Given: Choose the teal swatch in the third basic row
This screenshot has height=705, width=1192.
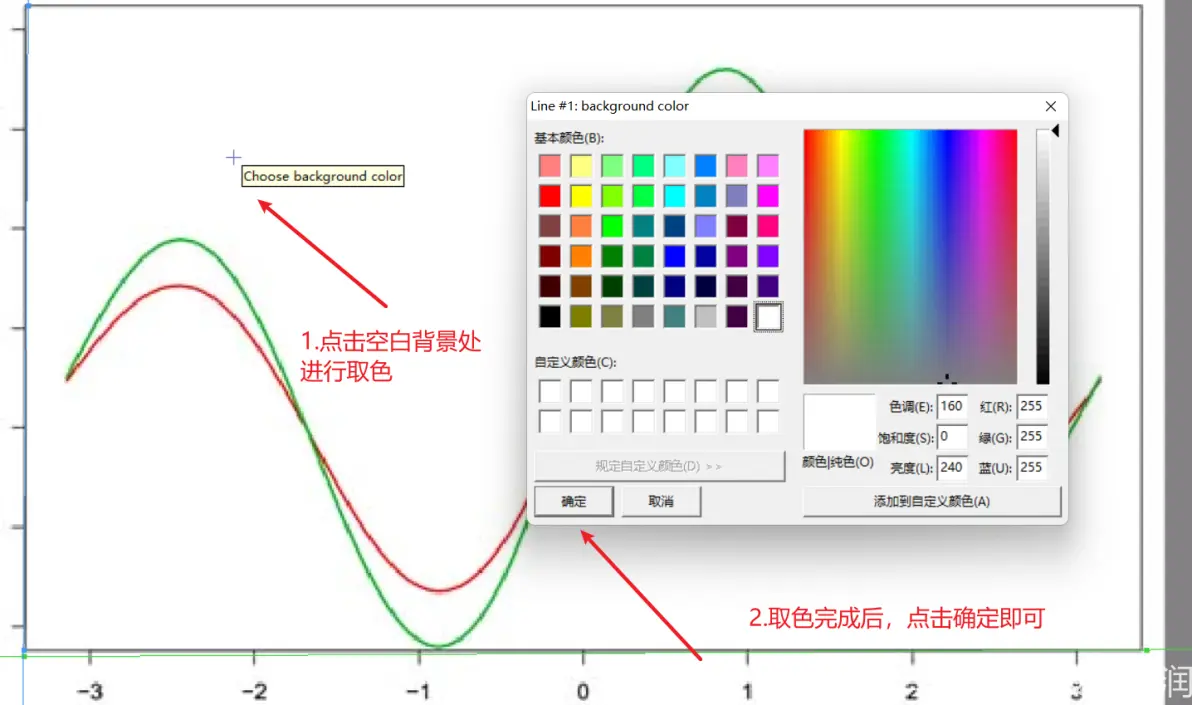Looking at the screenshot, I should pos(643,226).
